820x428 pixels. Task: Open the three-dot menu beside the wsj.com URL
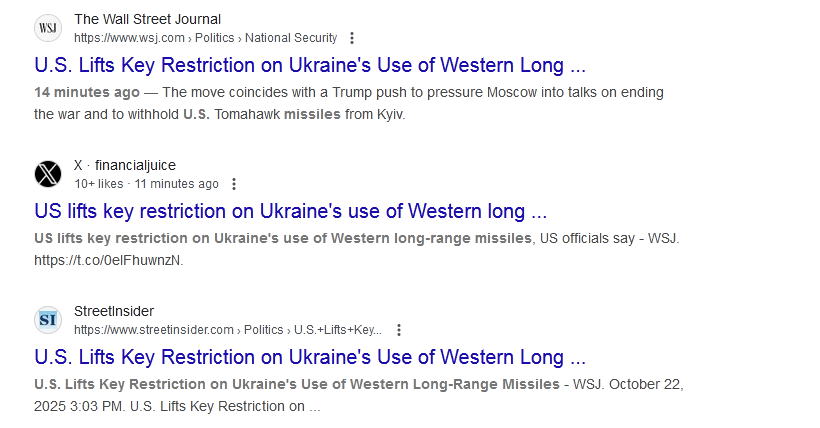click(x=351, y=38)
